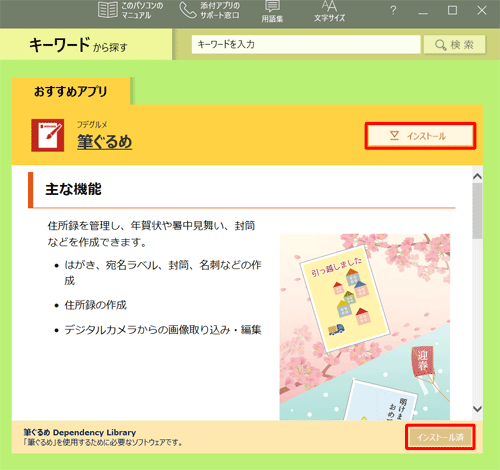
Task: Click the scrollbar up arrow
Action: [477, 177]
